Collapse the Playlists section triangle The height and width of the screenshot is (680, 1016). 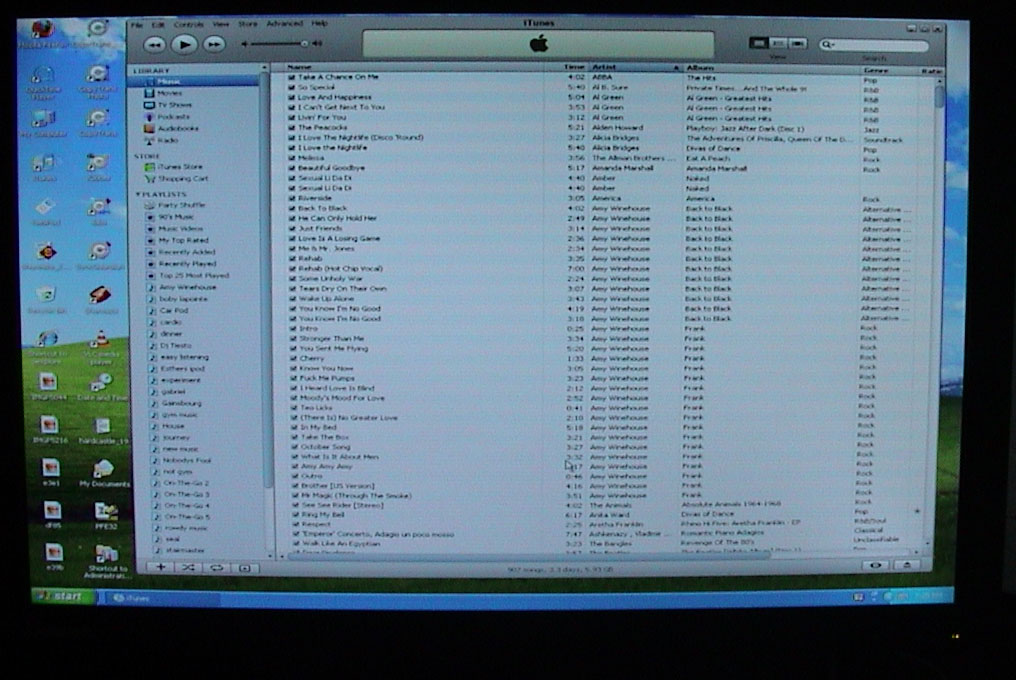point(138,194)
